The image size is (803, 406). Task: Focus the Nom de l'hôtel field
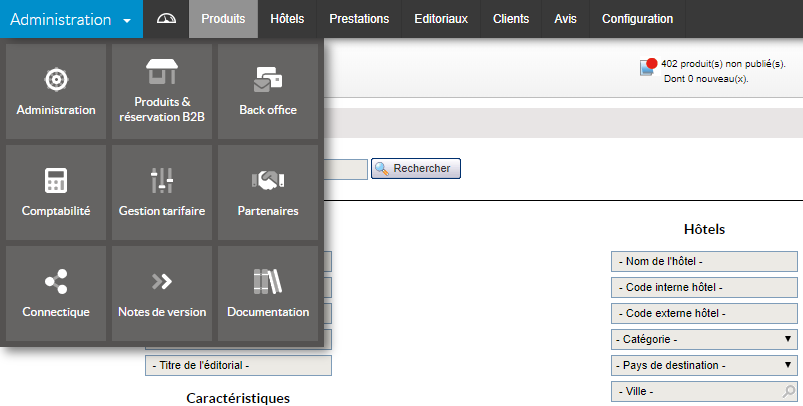(x=705, y=262)
